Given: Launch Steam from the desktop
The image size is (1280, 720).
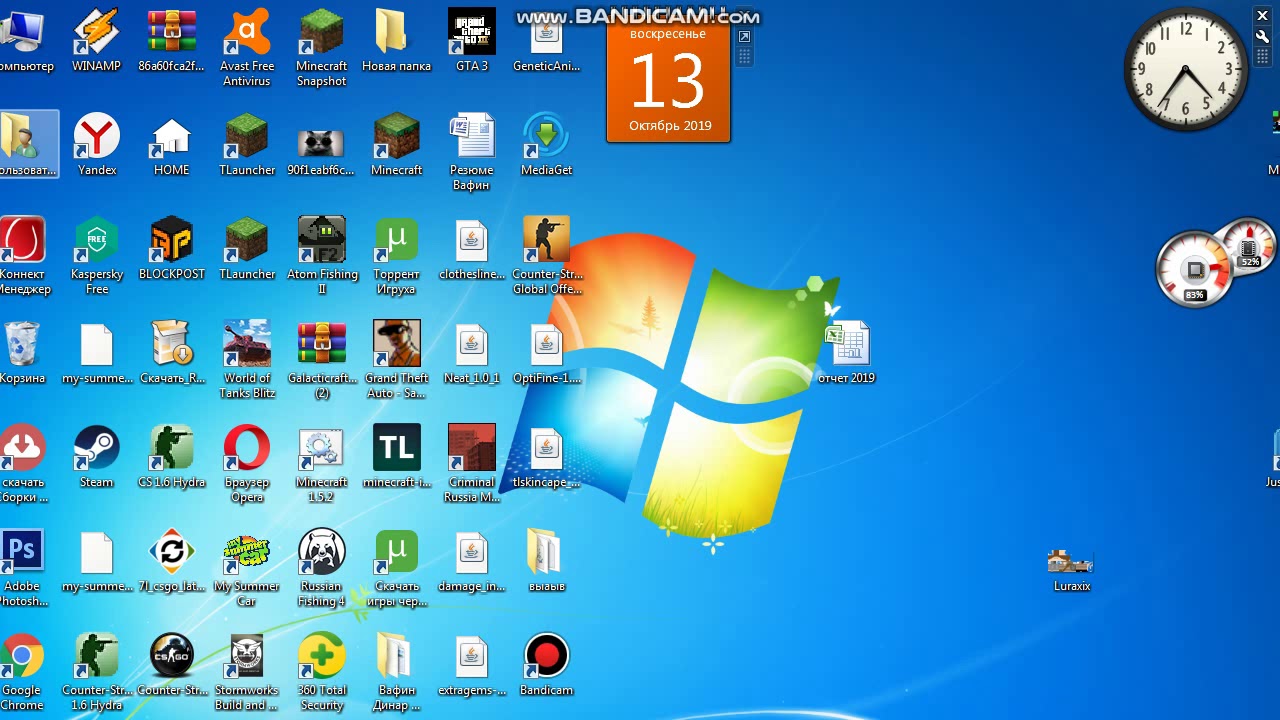Looking at the screenshot, I should (97, 456).
